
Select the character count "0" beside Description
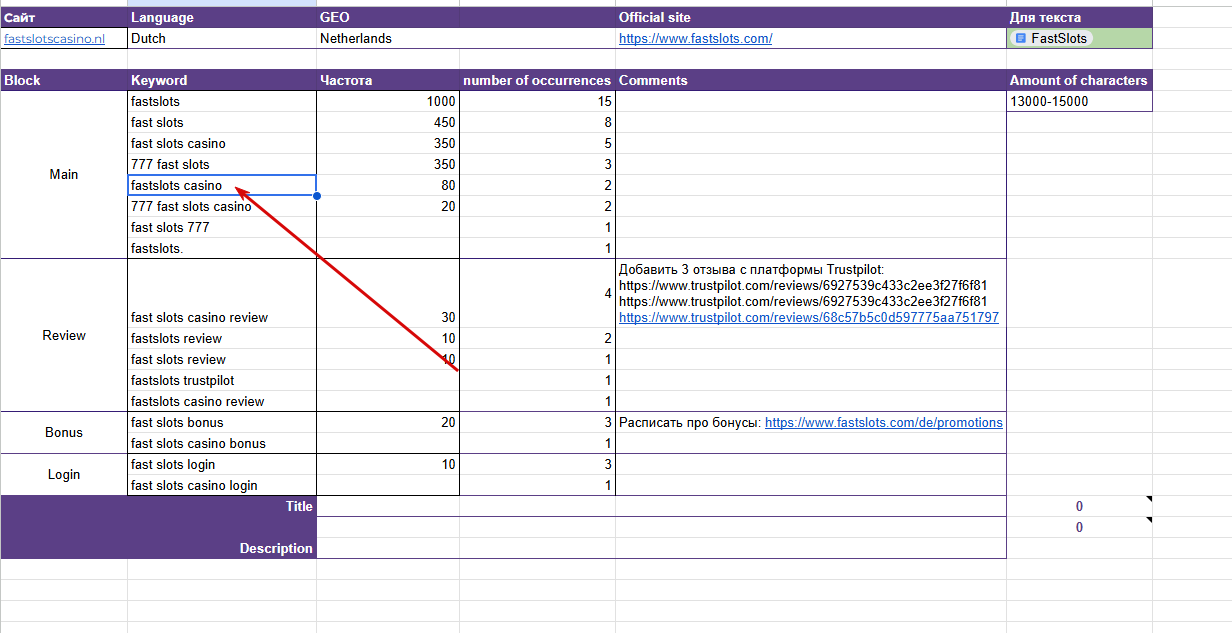(x=1079, y=527)
